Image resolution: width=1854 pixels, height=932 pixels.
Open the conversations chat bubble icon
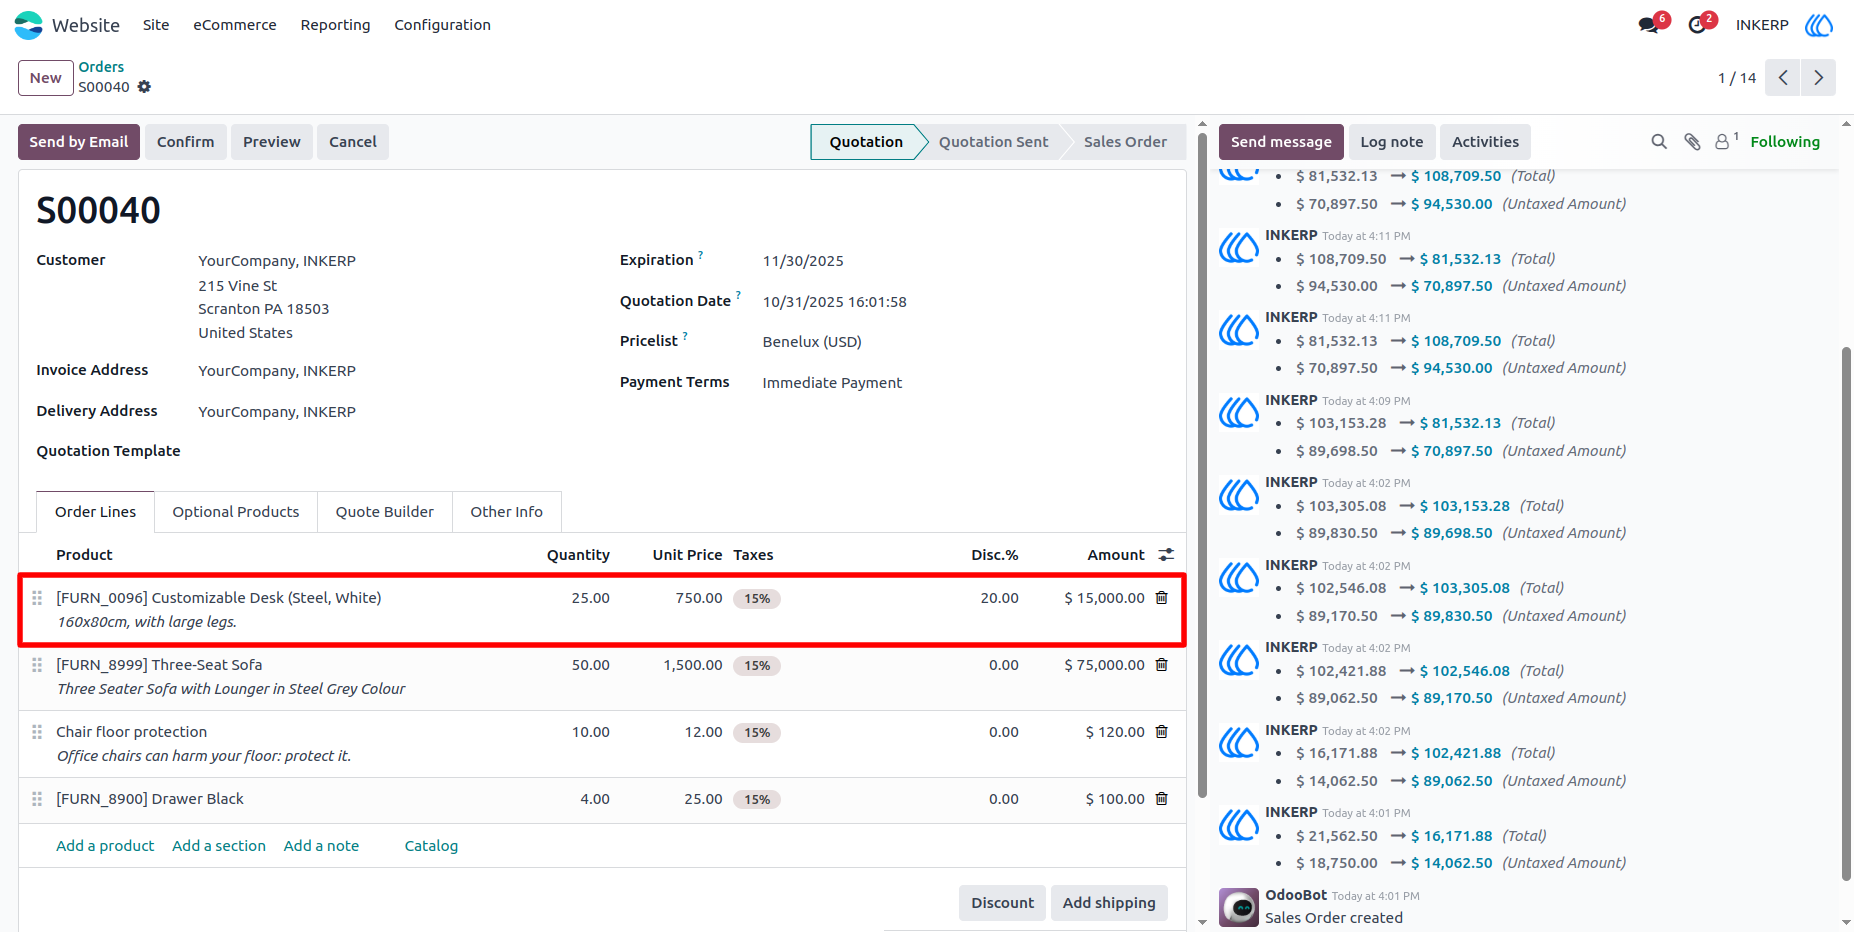[x=1649, y=25]
